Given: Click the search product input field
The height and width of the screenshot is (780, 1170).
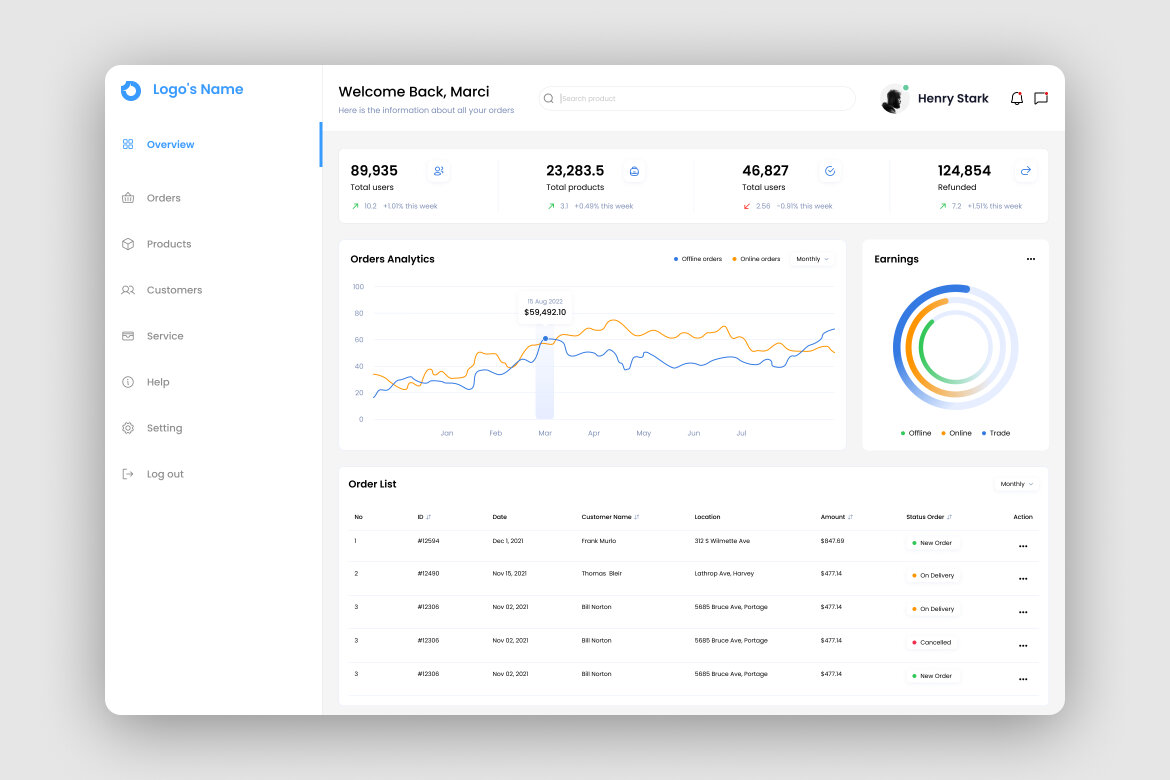Looking at the screenshot, I should pyautogui.click(x=697, y=98).
